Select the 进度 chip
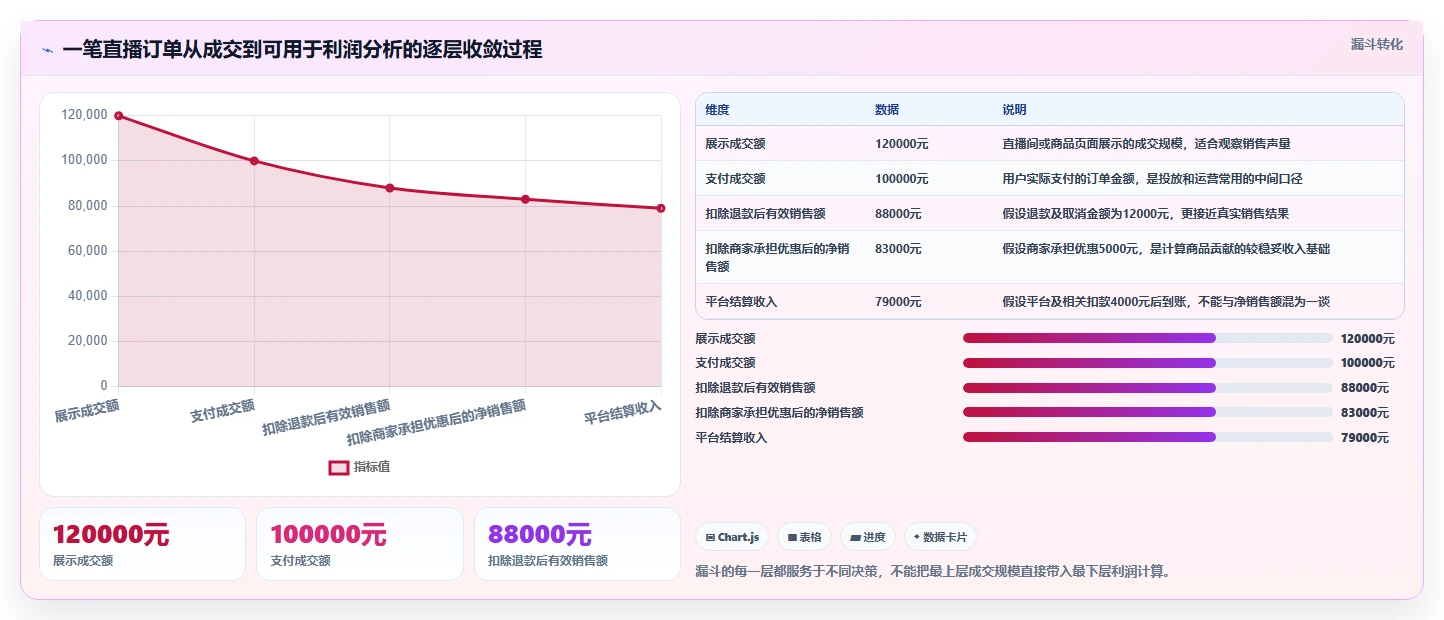1444x620 pixels. [x=868, y=537]
